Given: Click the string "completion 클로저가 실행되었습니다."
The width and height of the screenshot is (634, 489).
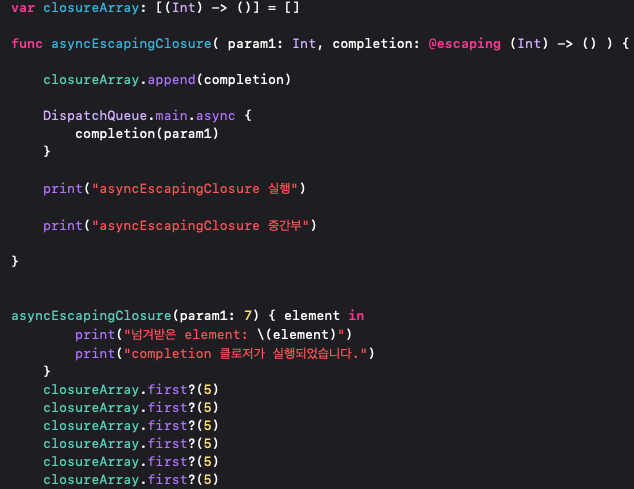Looking at the screenshot, I should point(245,354).
